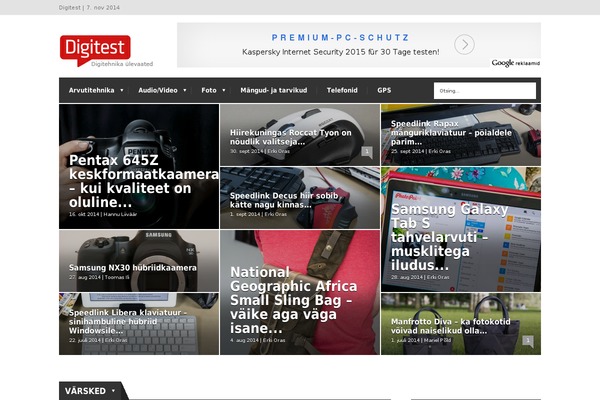Image resolution: width=600 pixels, height=400 pixels.
Task: Click the Google reklaamid label
Action: [x=515, y=63]
